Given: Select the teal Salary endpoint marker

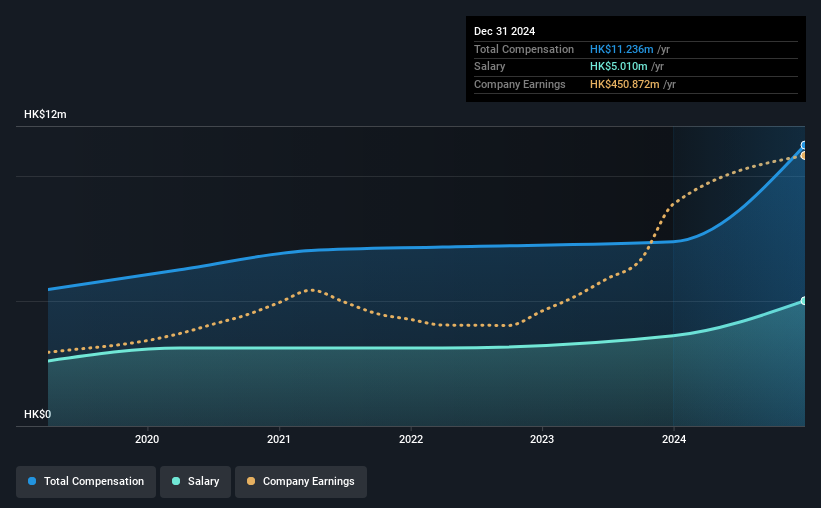Looking at the screenshot, I should (x=804, y=301).
